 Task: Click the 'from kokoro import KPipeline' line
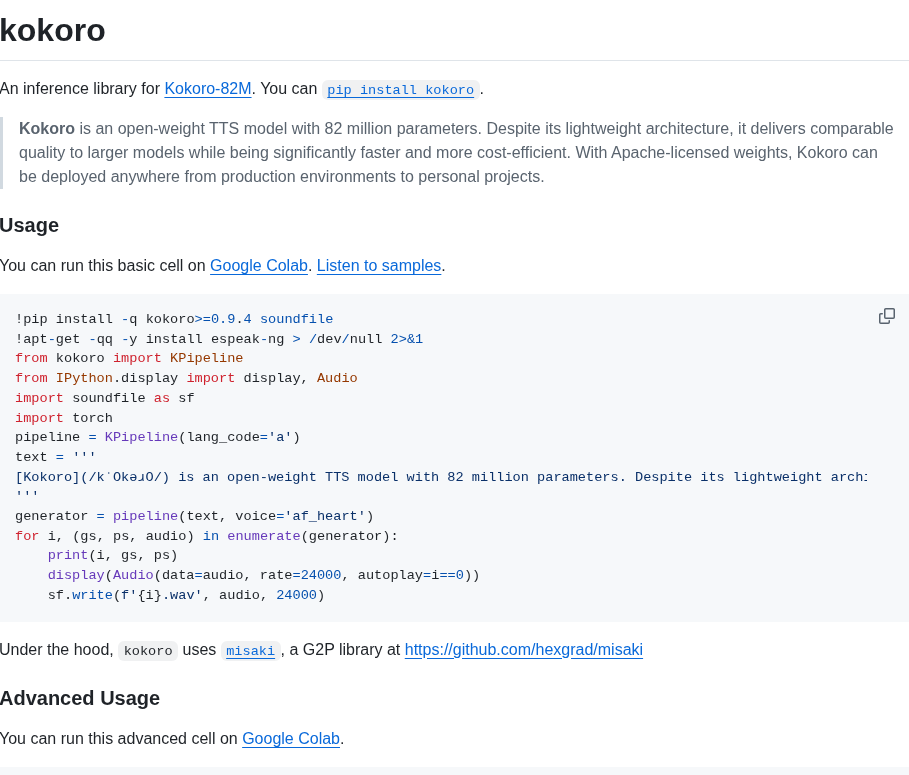(129, 358)
